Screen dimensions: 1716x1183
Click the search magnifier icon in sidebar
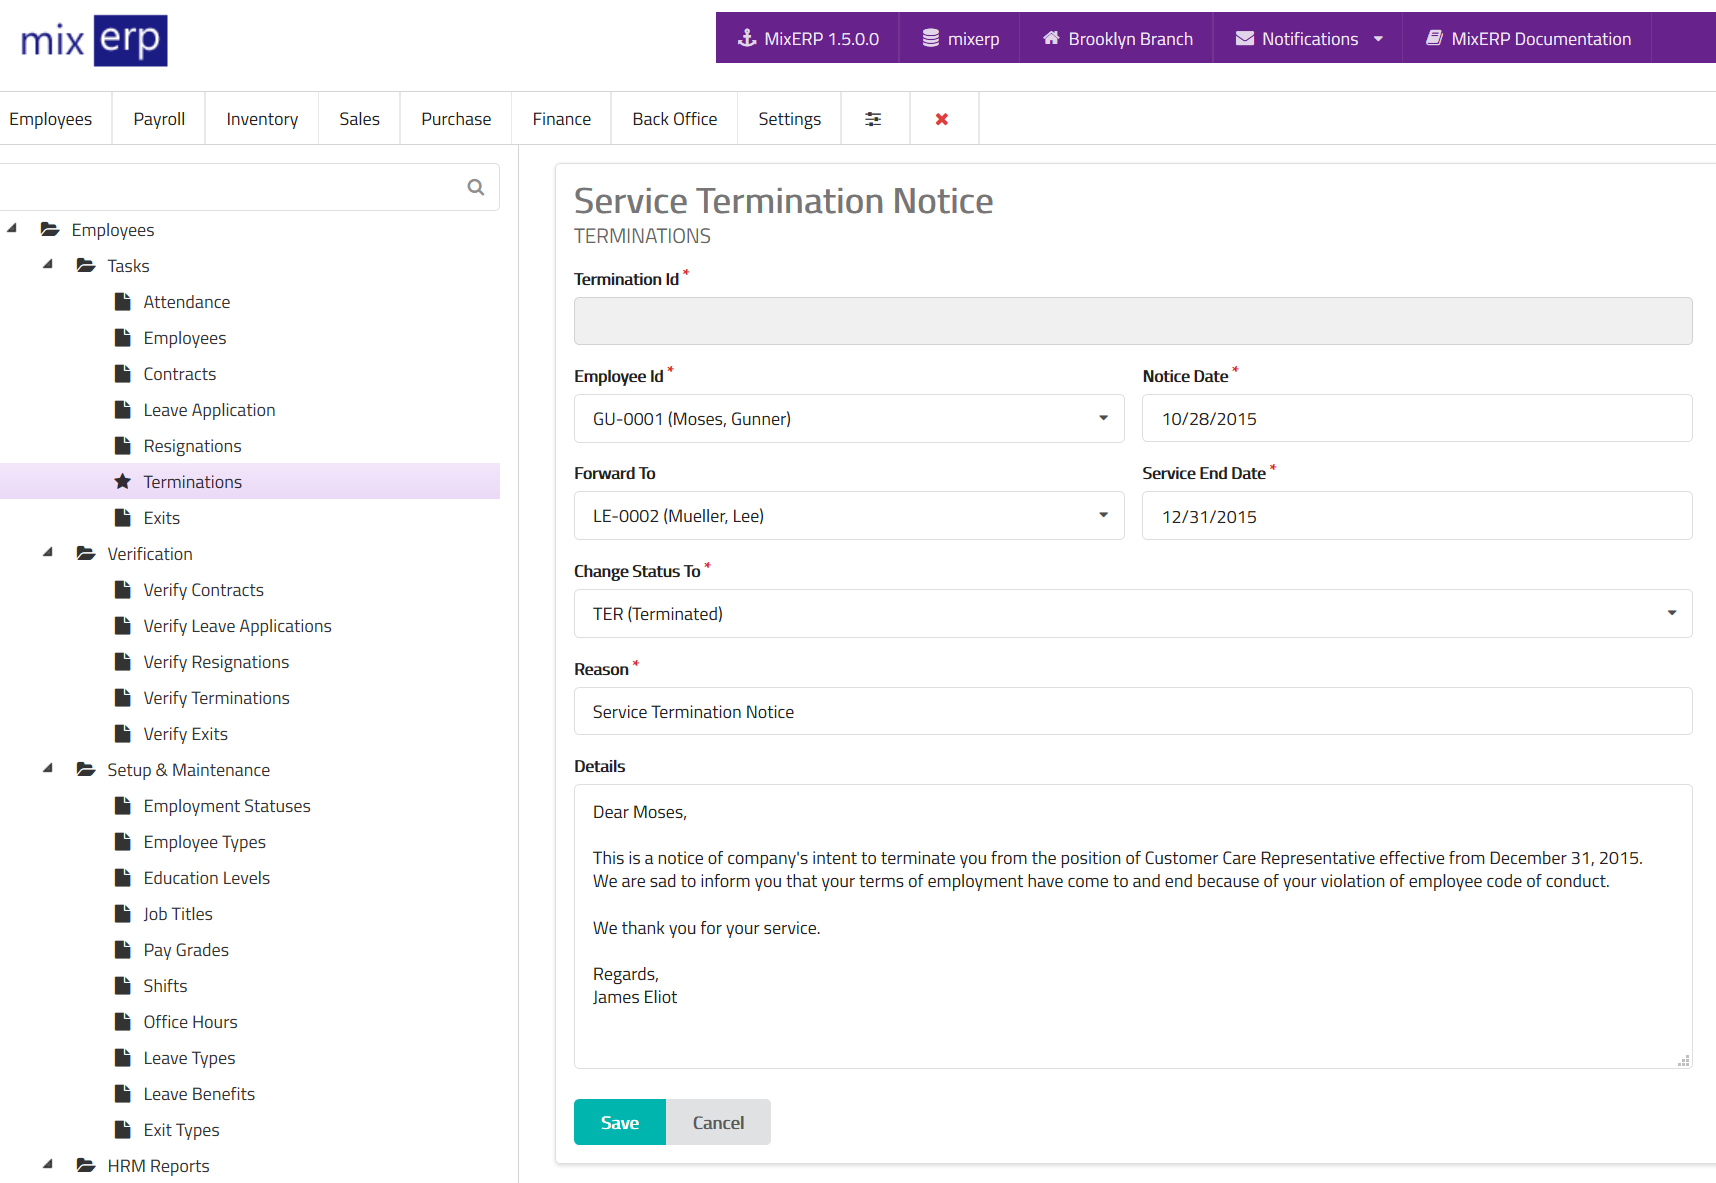[x=476, y=187]
